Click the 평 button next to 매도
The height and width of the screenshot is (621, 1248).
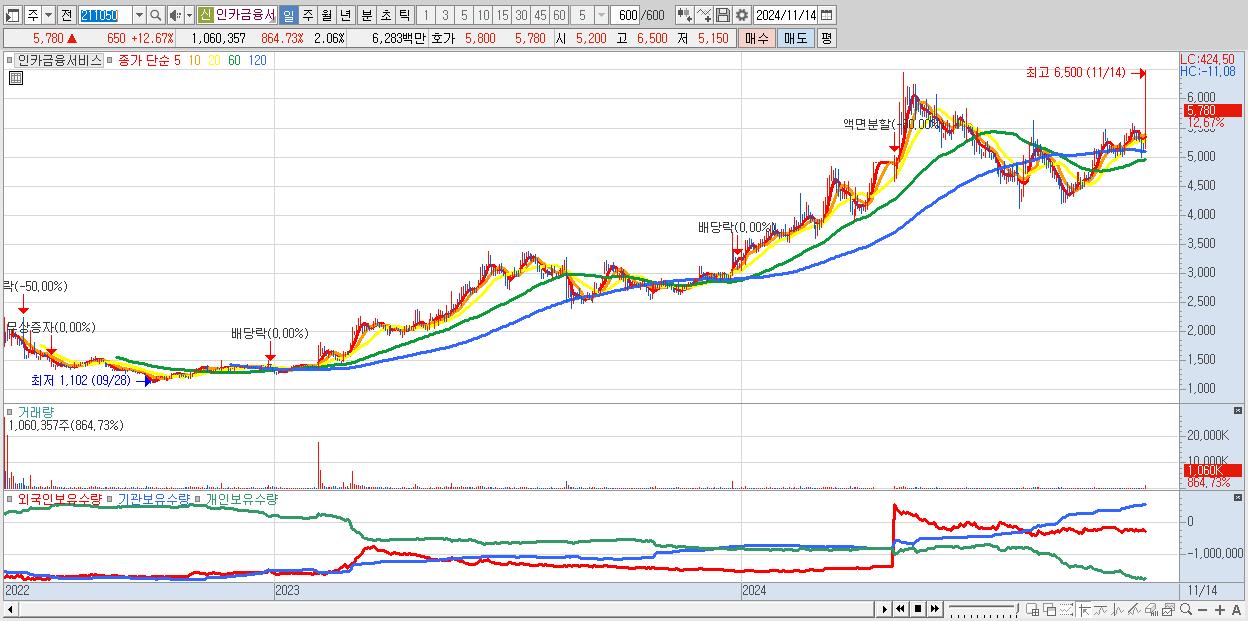(x=826, y=38)
